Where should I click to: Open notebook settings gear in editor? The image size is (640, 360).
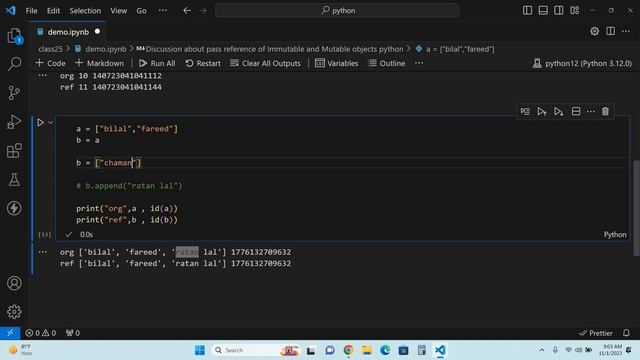pyautogui.click(x=594, y=31)
